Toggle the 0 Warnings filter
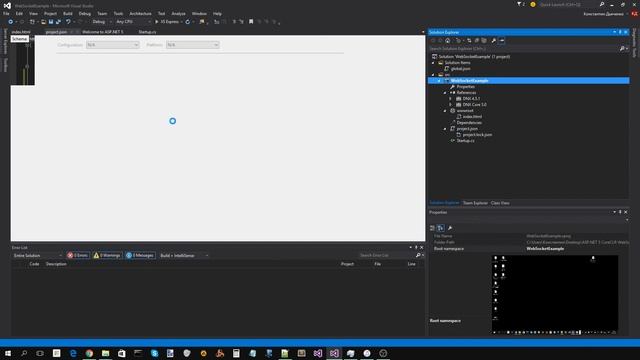The height and width of the screenshot is (360, 640). 107,256
